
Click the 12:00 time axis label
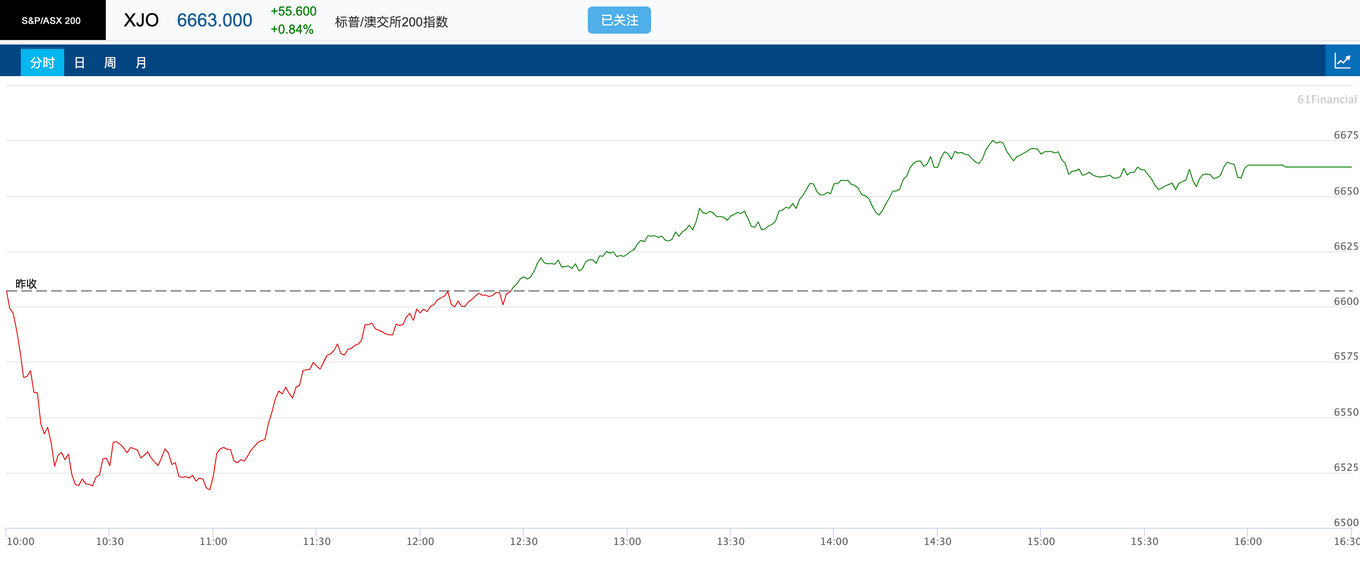[420, 542]
